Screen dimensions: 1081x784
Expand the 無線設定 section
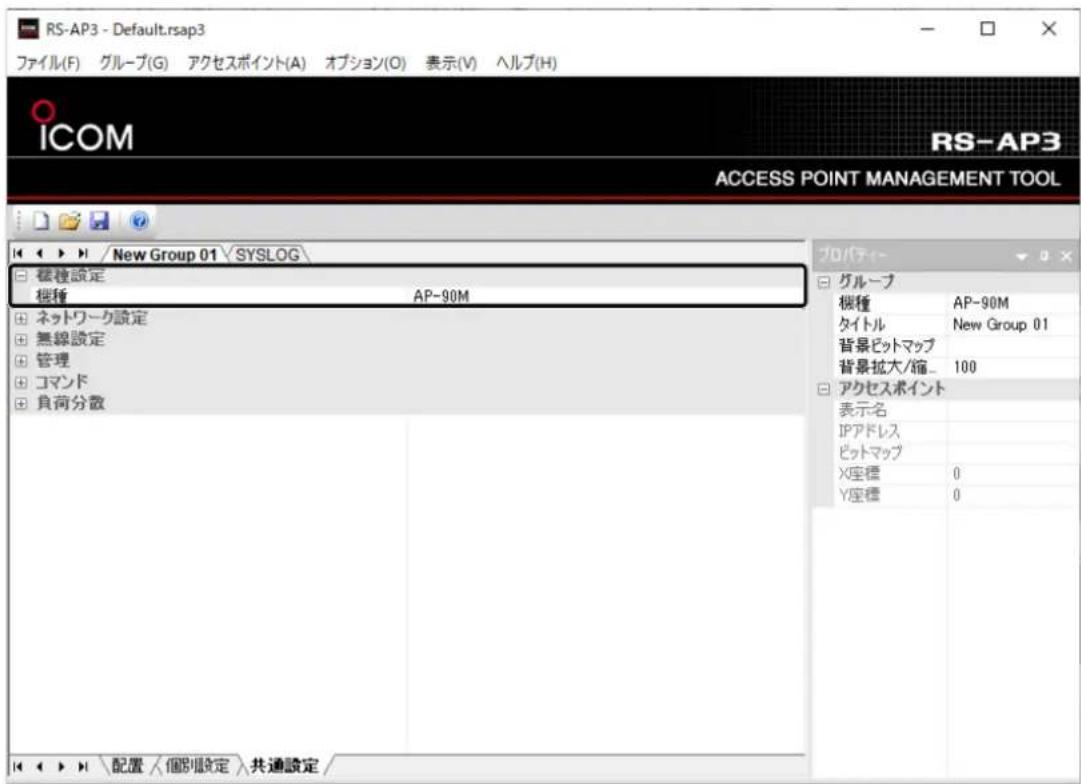pos(21,340)
